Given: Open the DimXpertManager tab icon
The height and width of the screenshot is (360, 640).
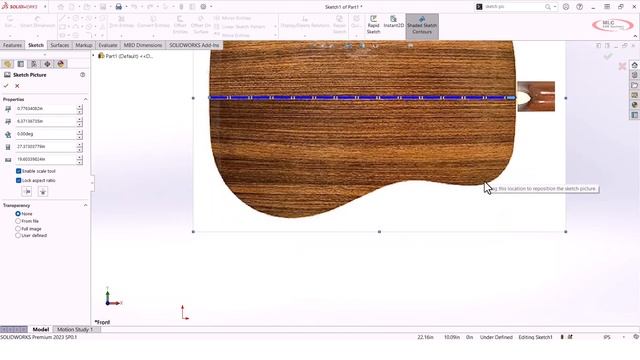Looking at the screenshot, I should point(47,64).
